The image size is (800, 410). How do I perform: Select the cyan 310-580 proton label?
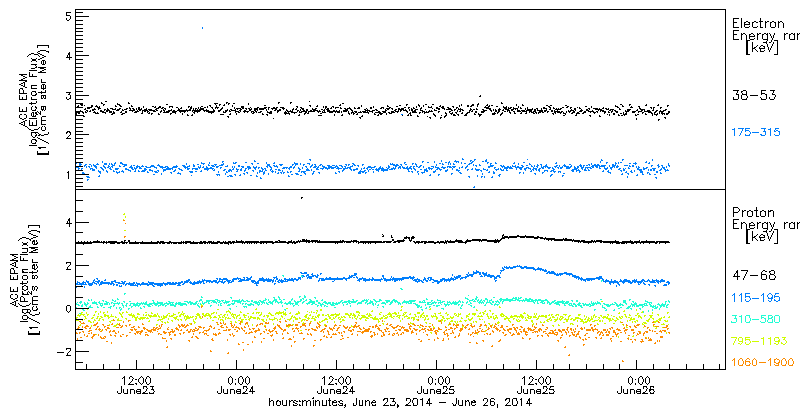tap(756, 319)
